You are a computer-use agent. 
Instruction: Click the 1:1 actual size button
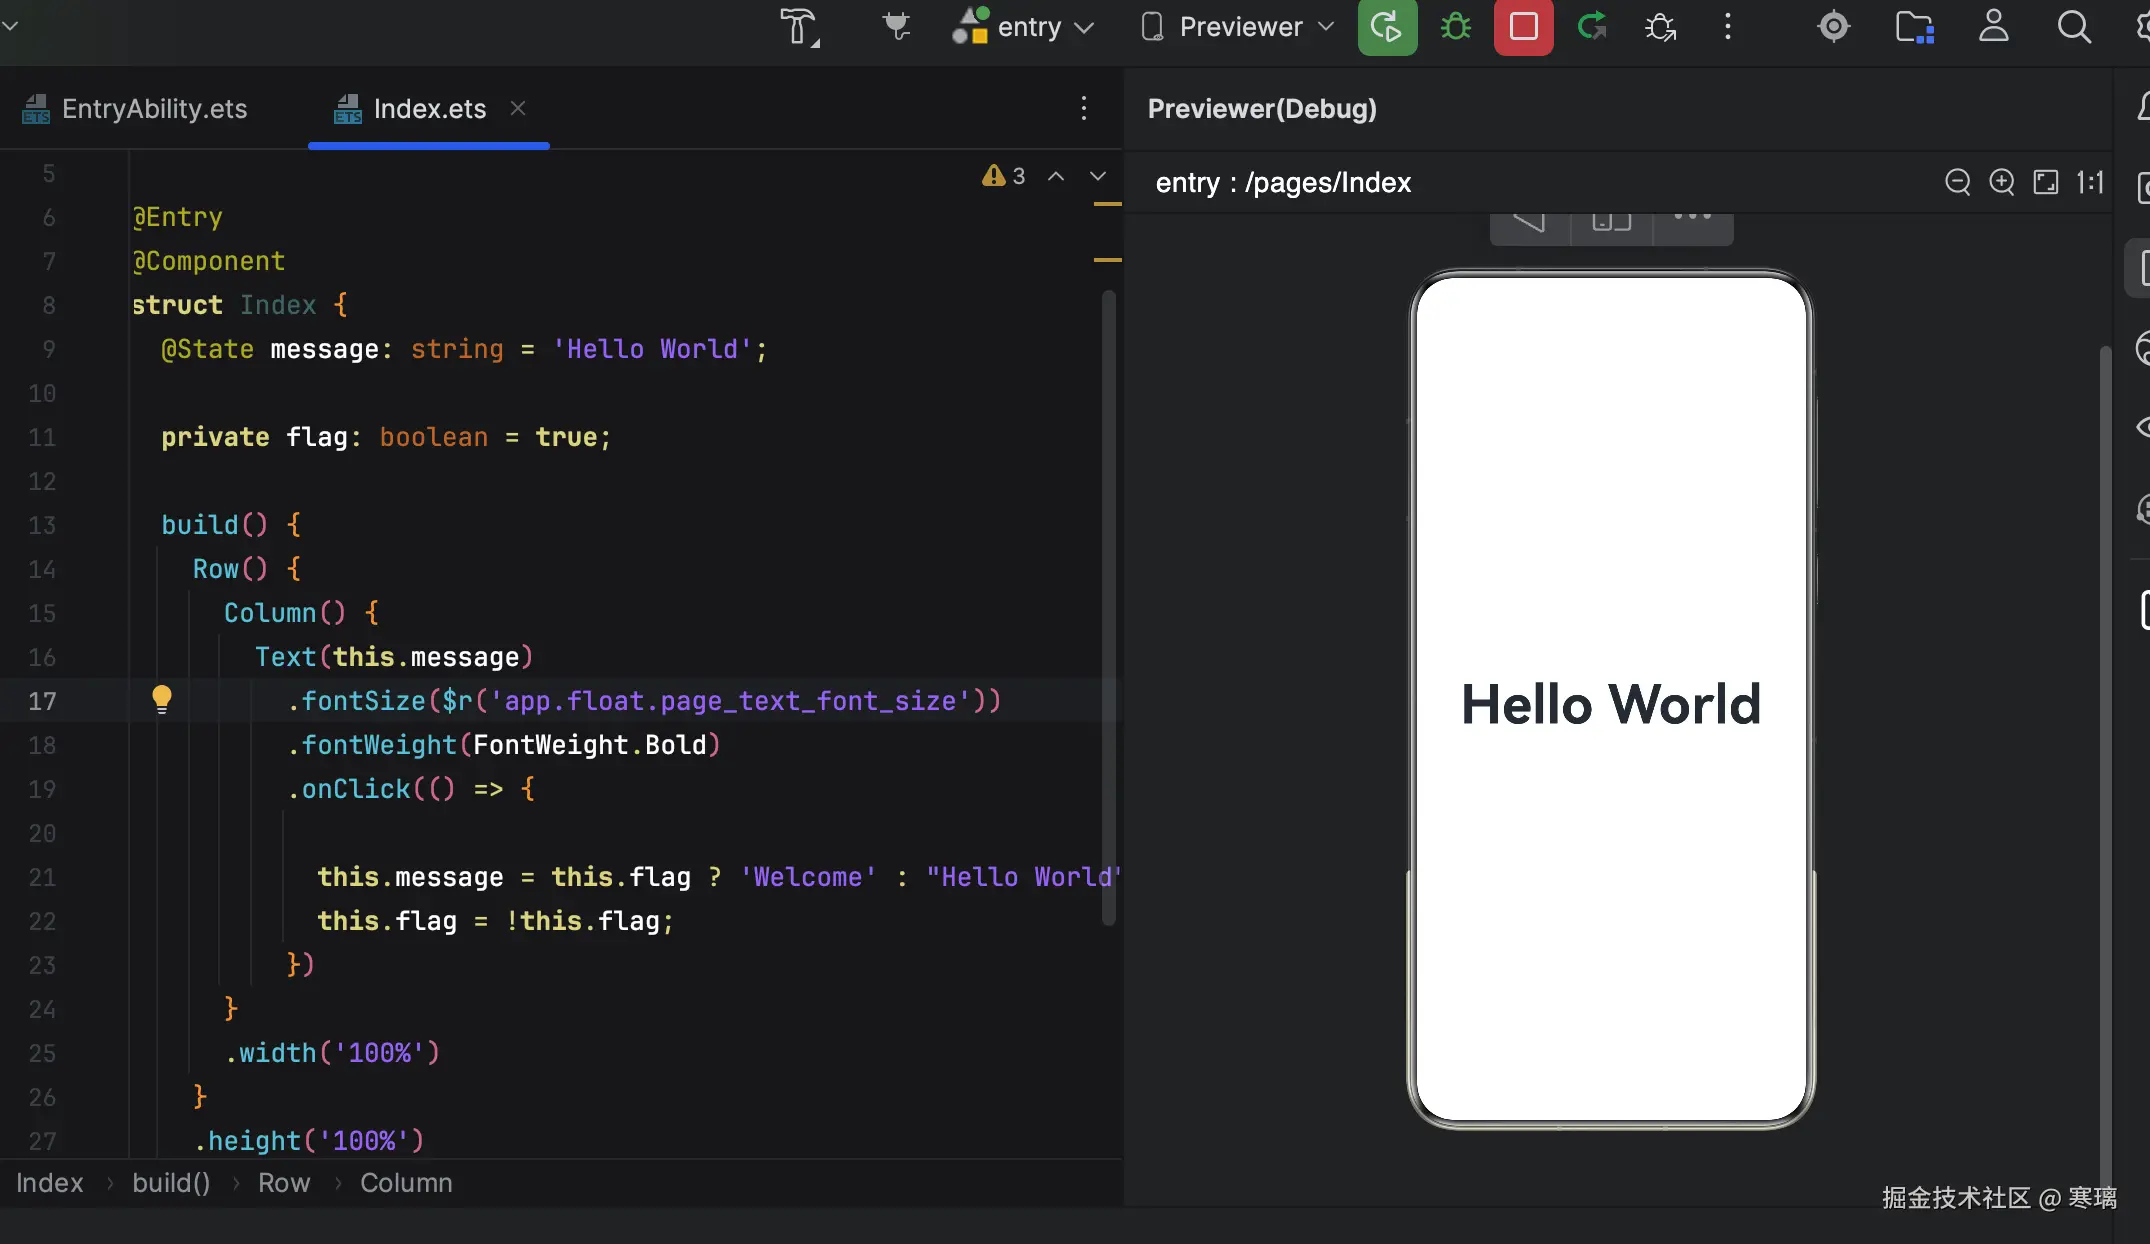click(x=2090, y=182)
